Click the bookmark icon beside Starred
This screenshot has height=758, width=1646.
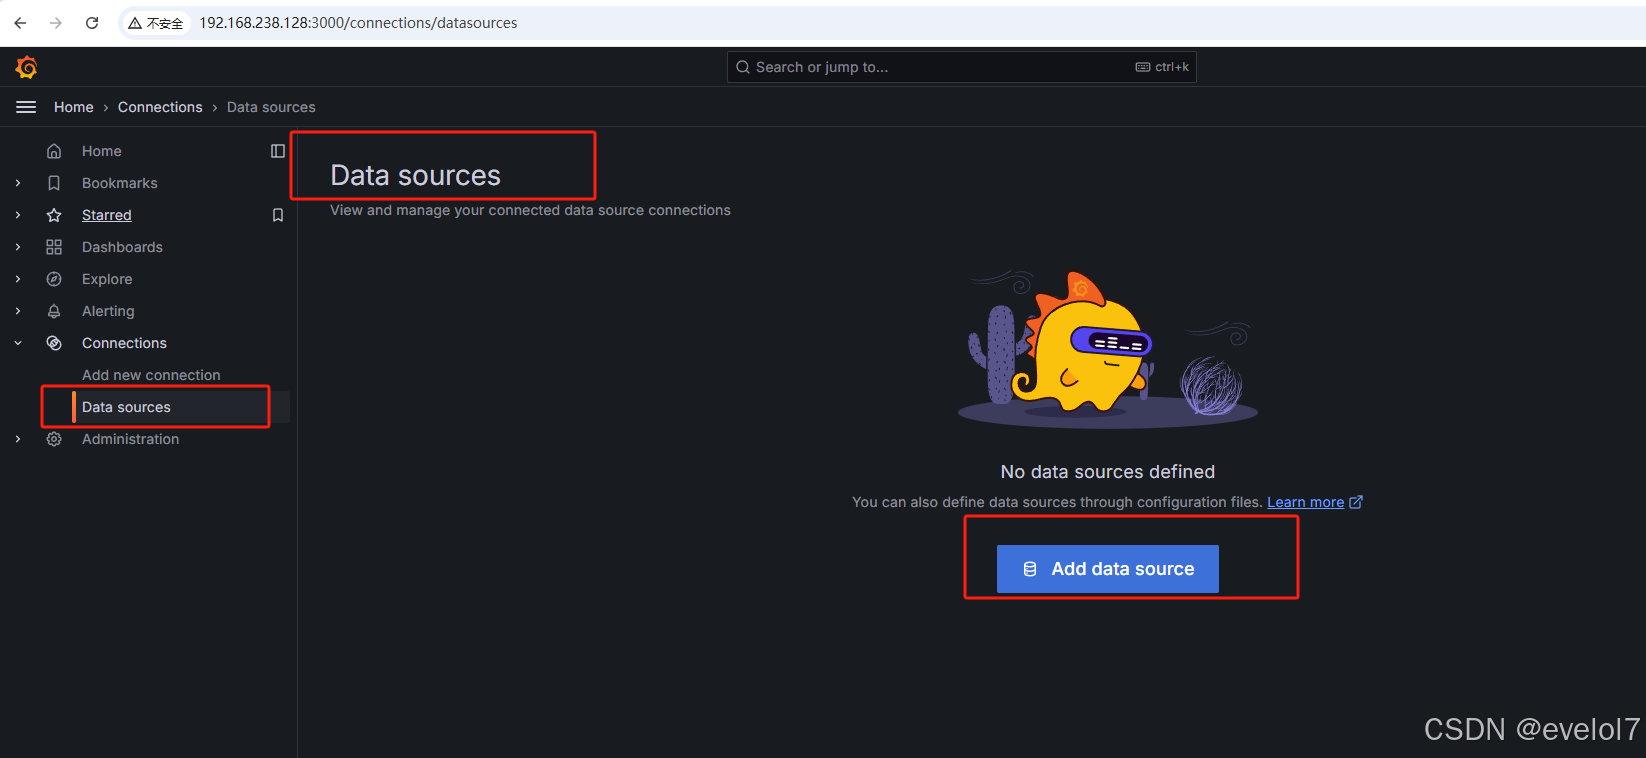point(278,215)
